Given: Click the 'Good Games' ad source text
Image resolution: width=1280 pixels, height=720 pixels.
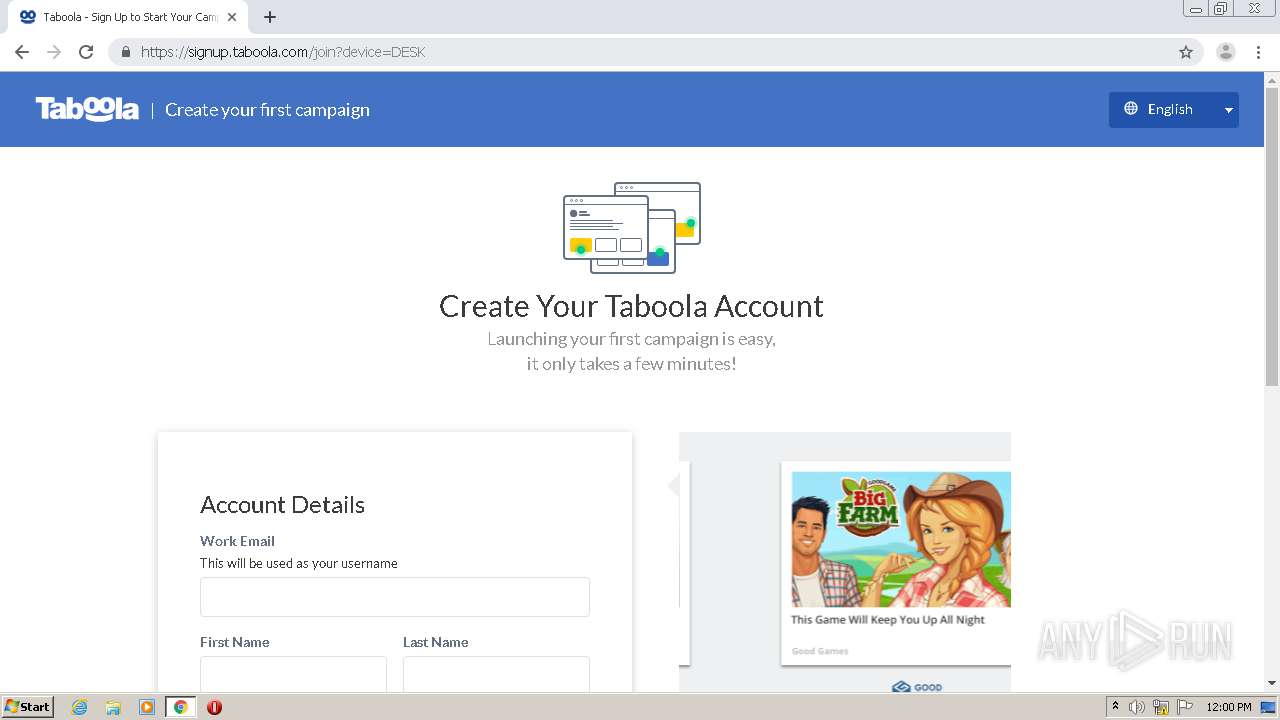Looking at the screenshot, I should point(820,651).
